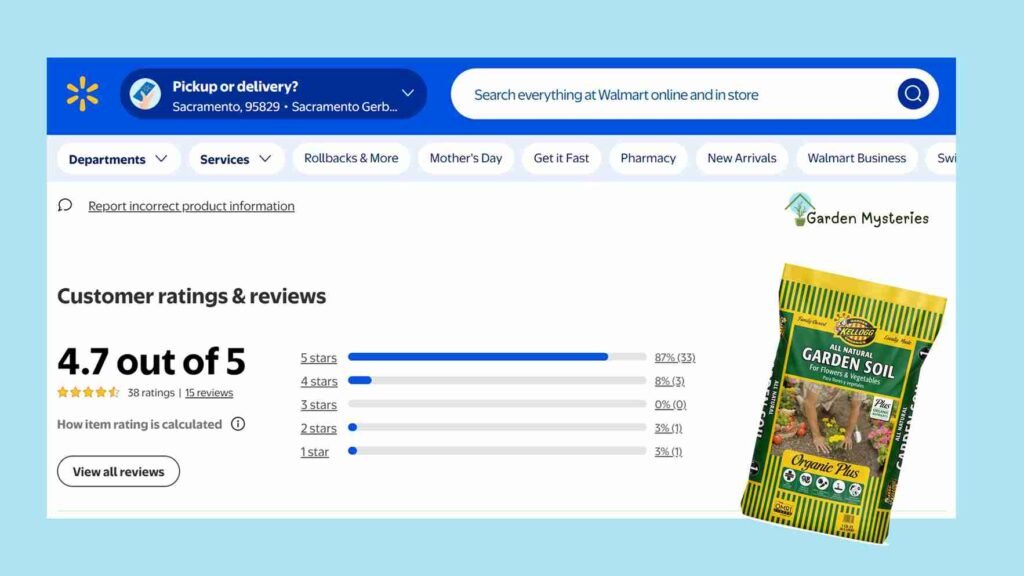Click Report incorrect product information link

191,206
